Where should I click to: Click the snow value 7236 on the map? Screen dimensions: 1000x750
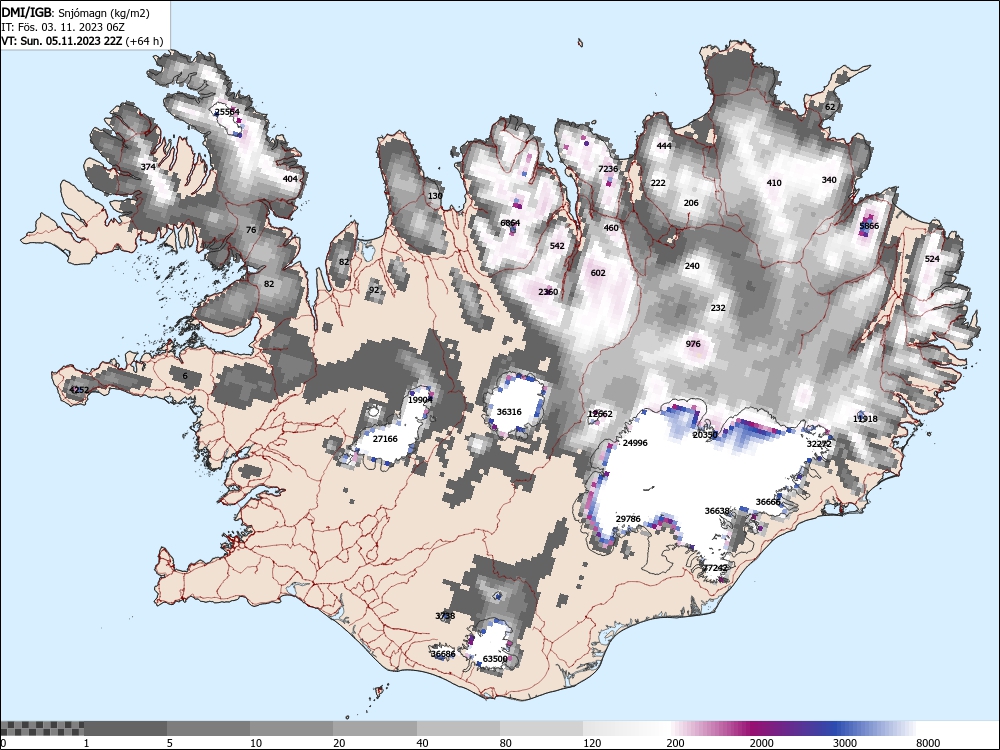608,168
